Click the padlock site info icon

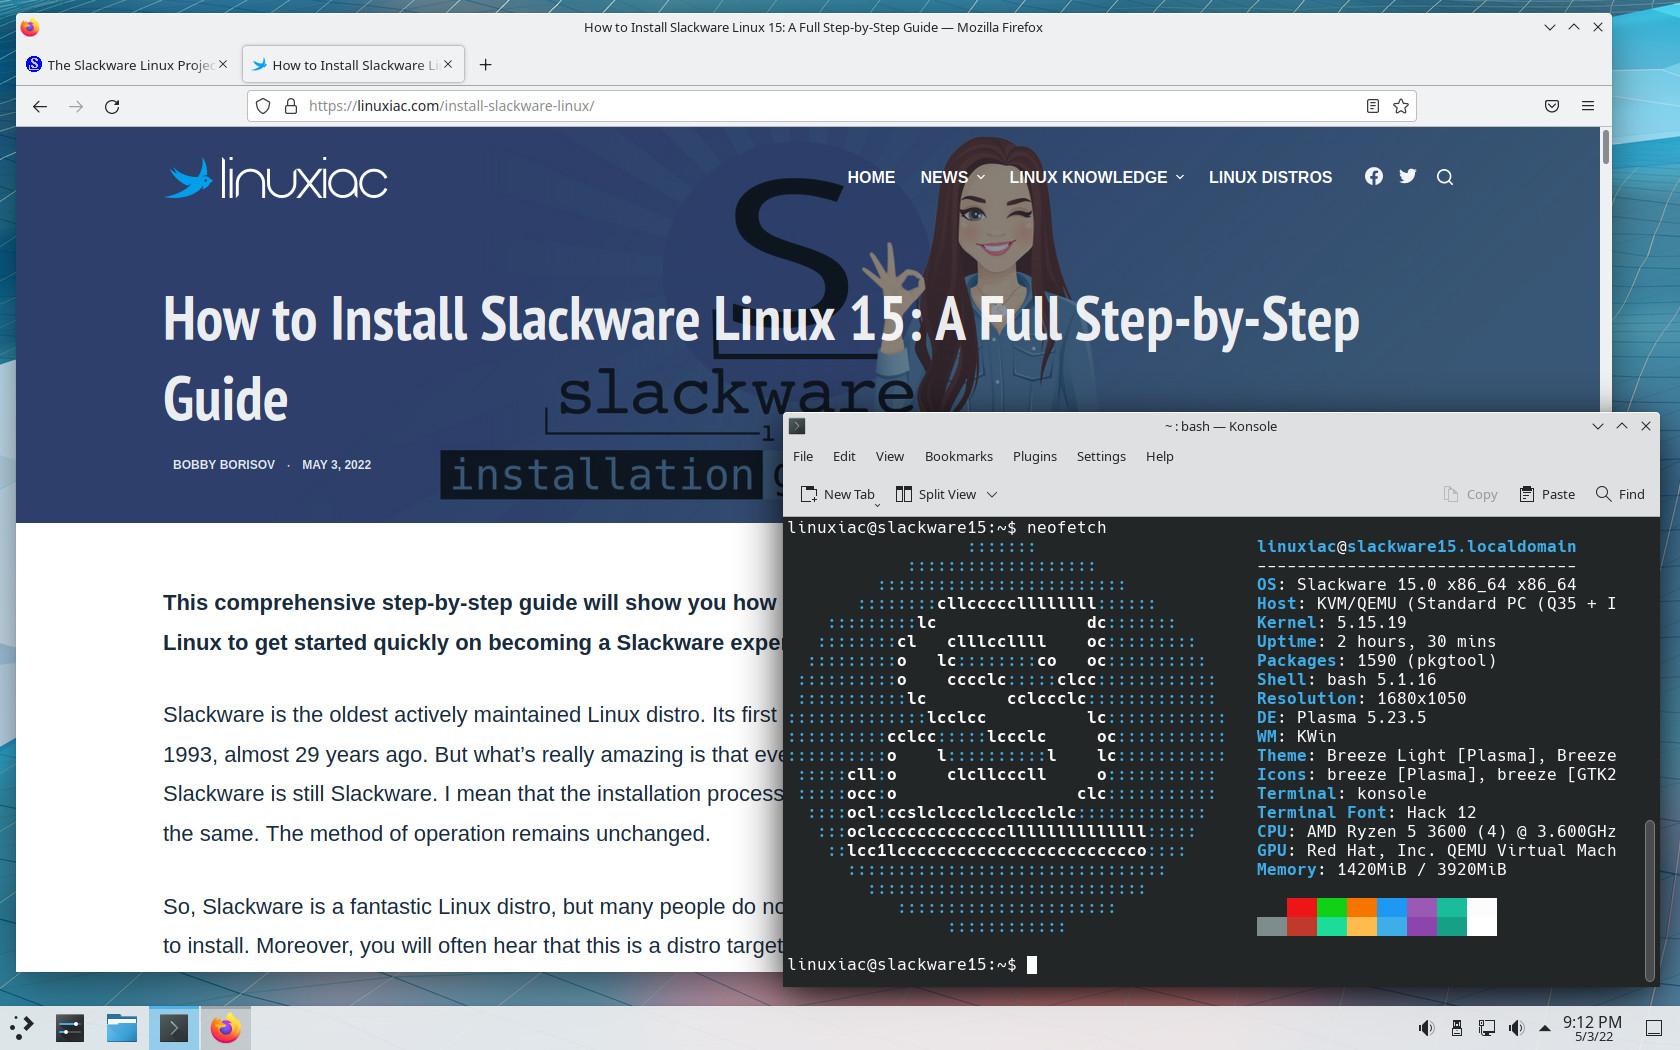[291, 106]
